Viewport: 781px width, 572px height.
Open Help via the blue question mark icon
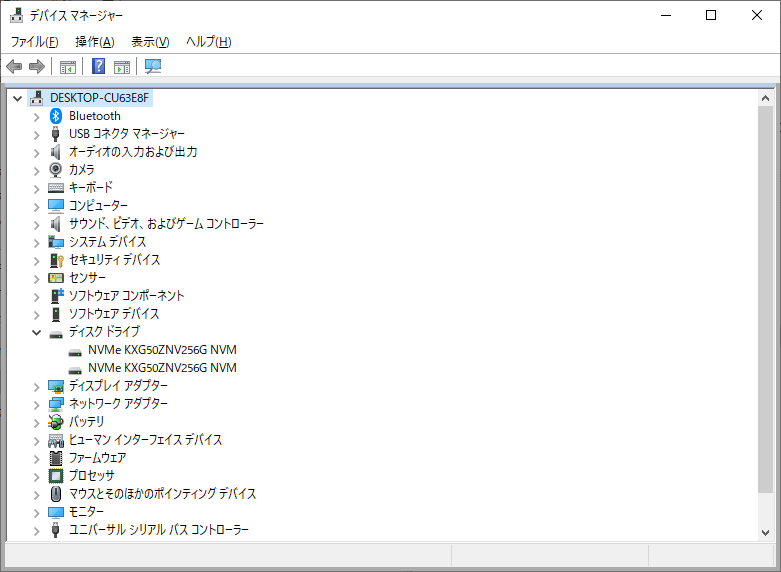click(99, 66)
